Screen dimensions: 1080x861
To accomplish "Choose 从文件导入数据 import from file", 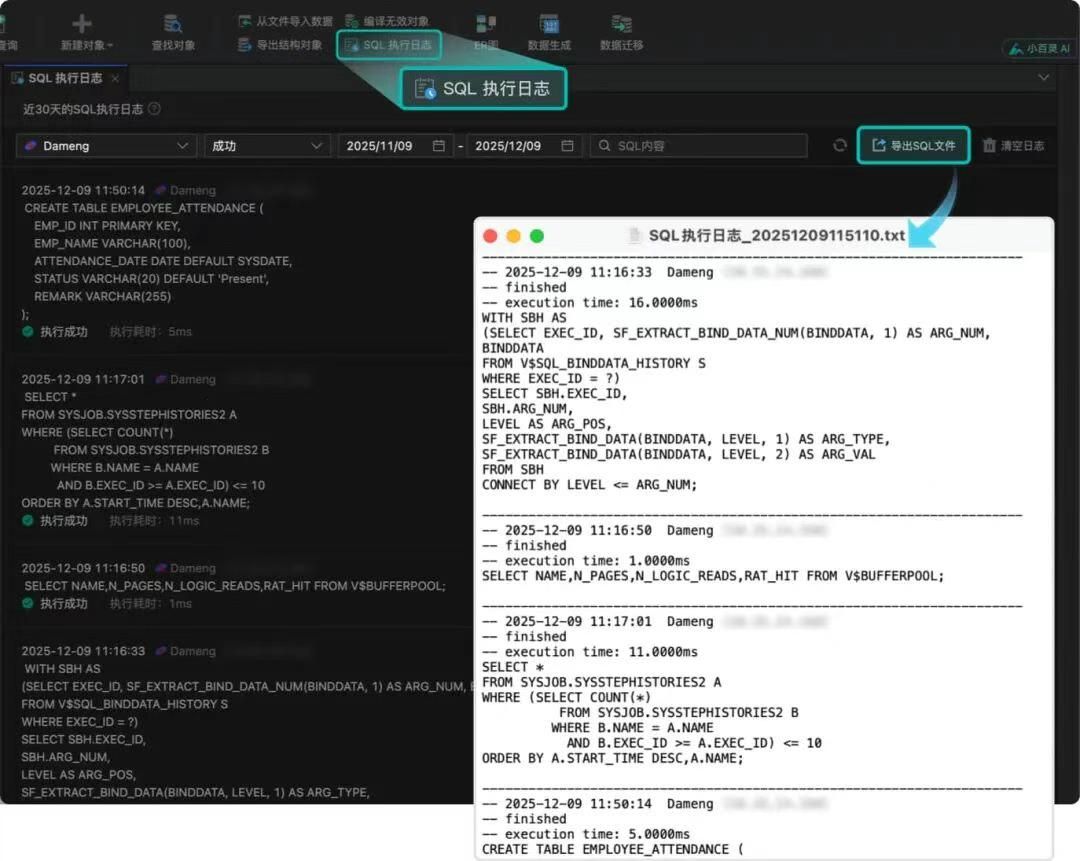I will coord(284,21).
